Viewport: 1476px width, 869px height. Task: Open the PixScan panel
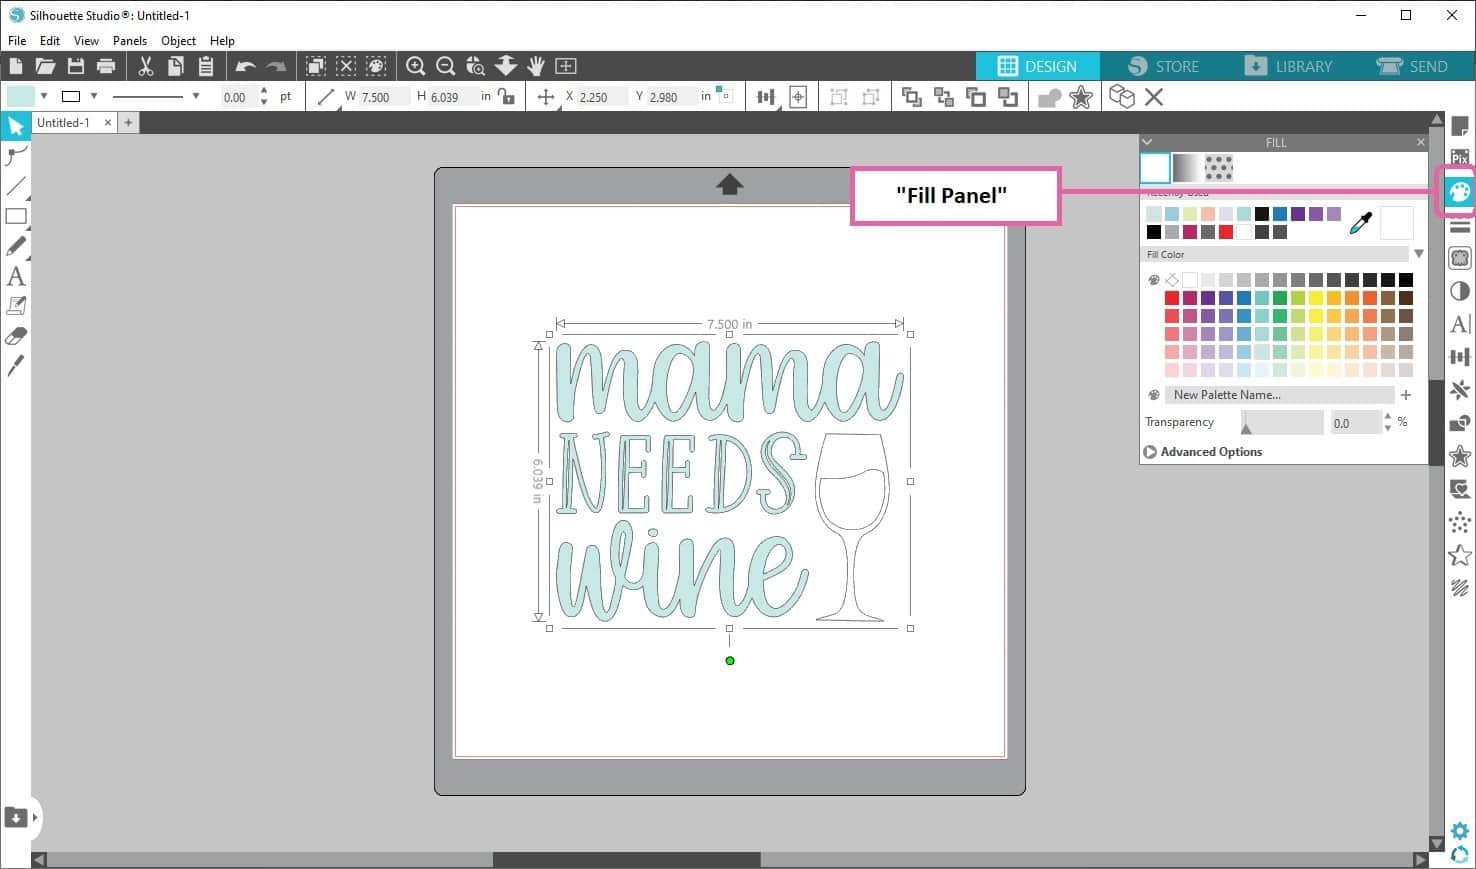(x=1460, y=157)
